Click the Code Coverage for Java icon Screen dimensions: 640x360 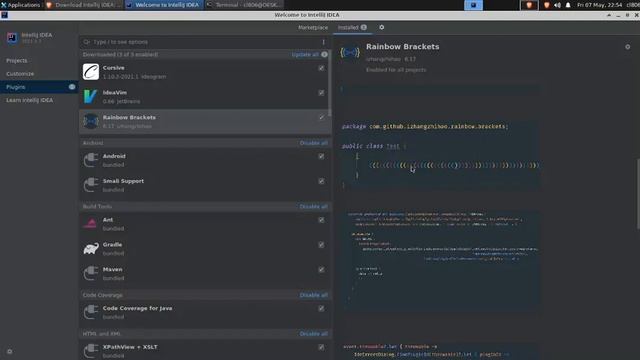click(91, 312)
